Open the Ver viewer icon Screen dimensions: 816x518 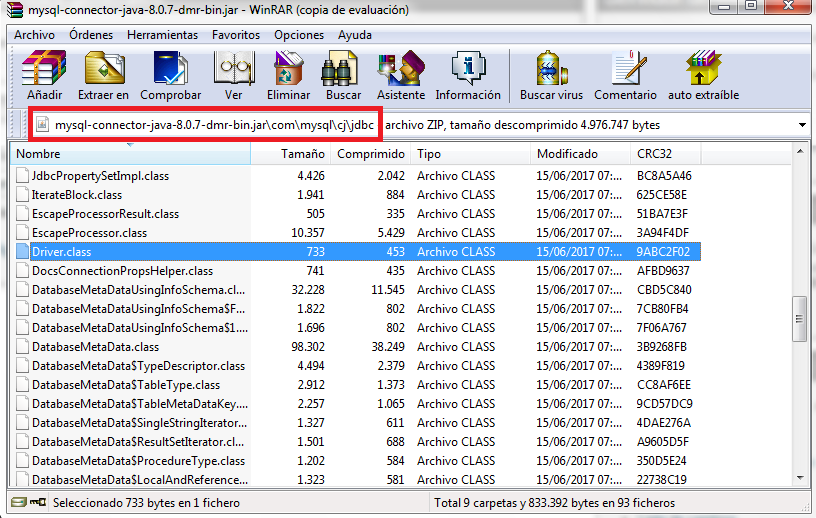[234, 68]
